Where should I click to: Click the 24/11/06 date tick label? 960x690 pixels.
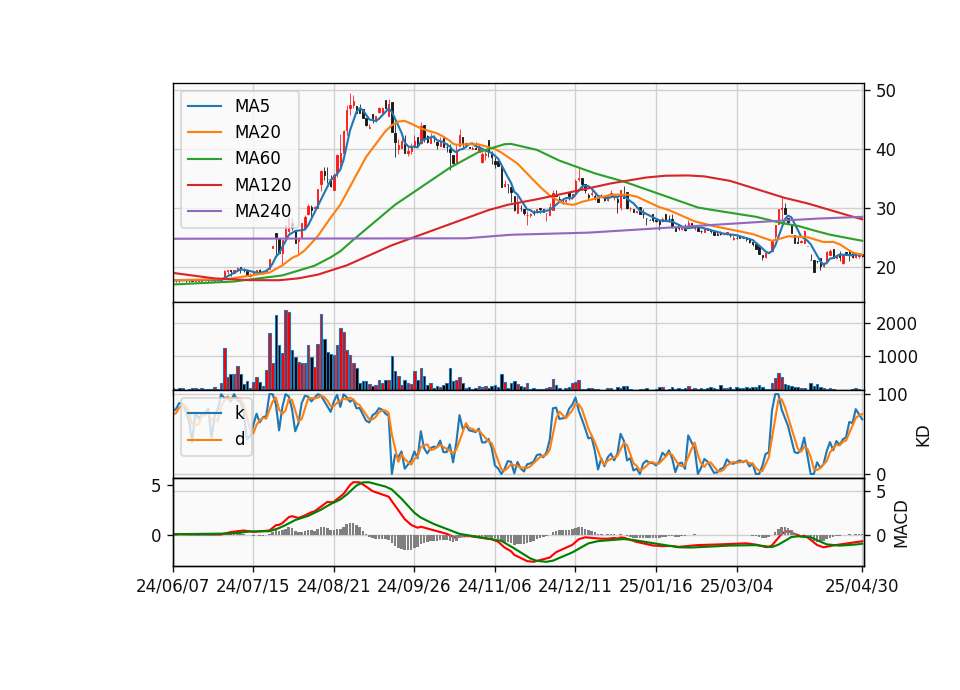pos(495,587)
